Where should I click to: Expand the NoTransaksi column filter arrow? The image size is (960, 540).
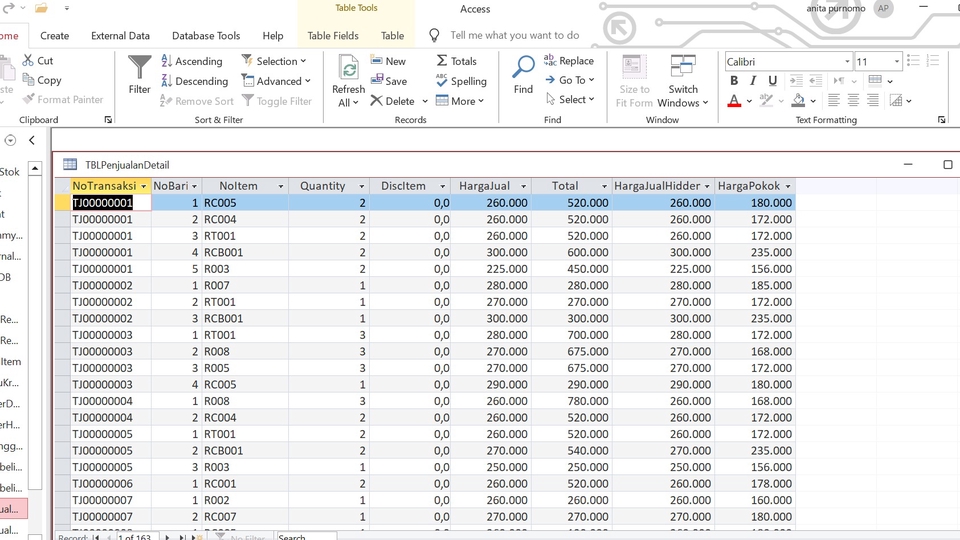(144, 186)
